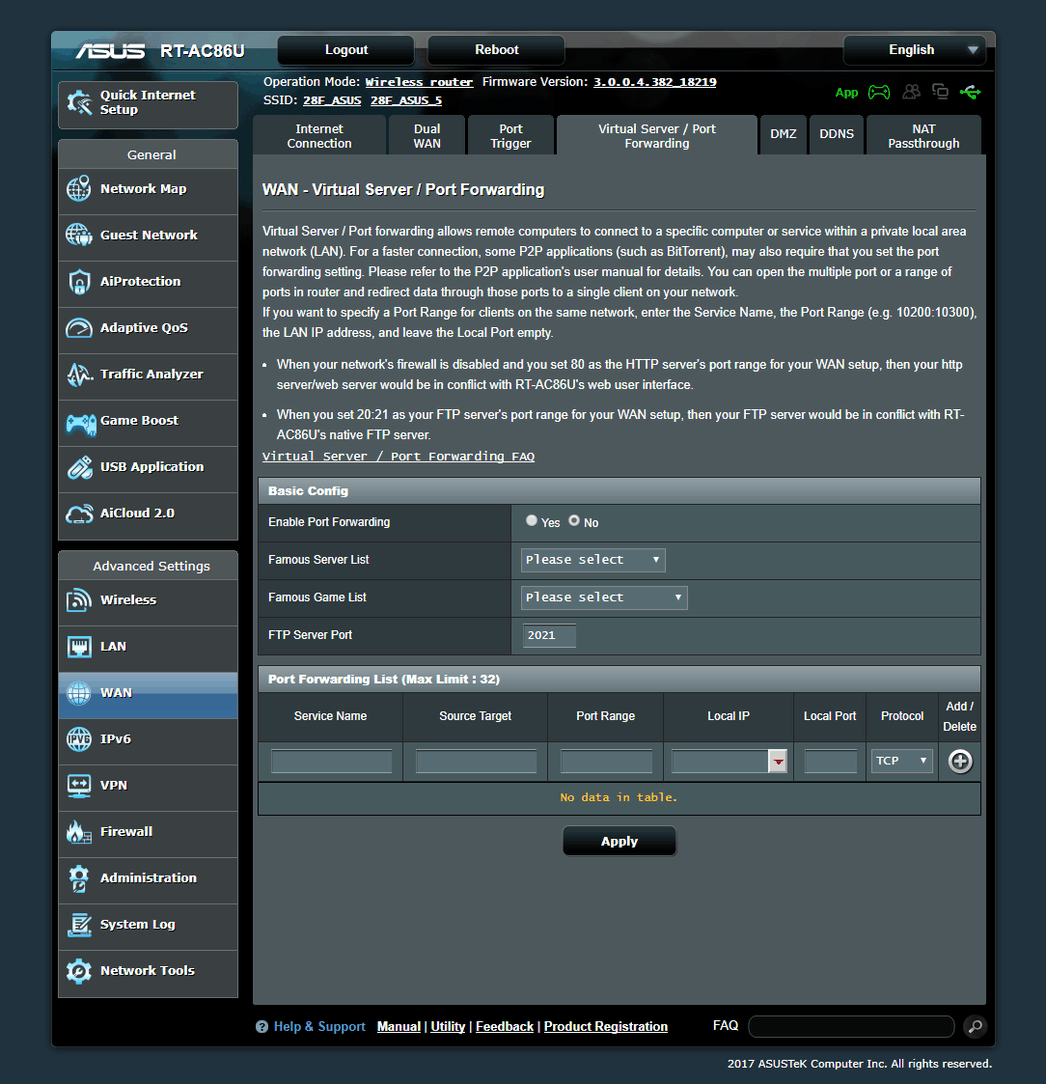Click the Traffic Analyzer icon
This screenshot has width=1046, height=1084.
(x=79, y=374)
